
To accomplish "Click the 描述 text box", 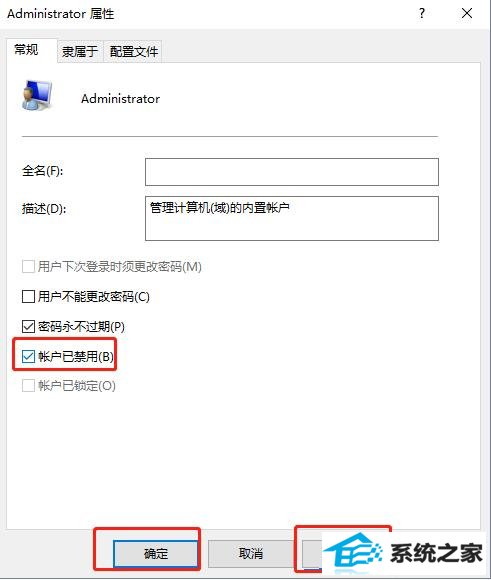I will click(x=292, y=218).
